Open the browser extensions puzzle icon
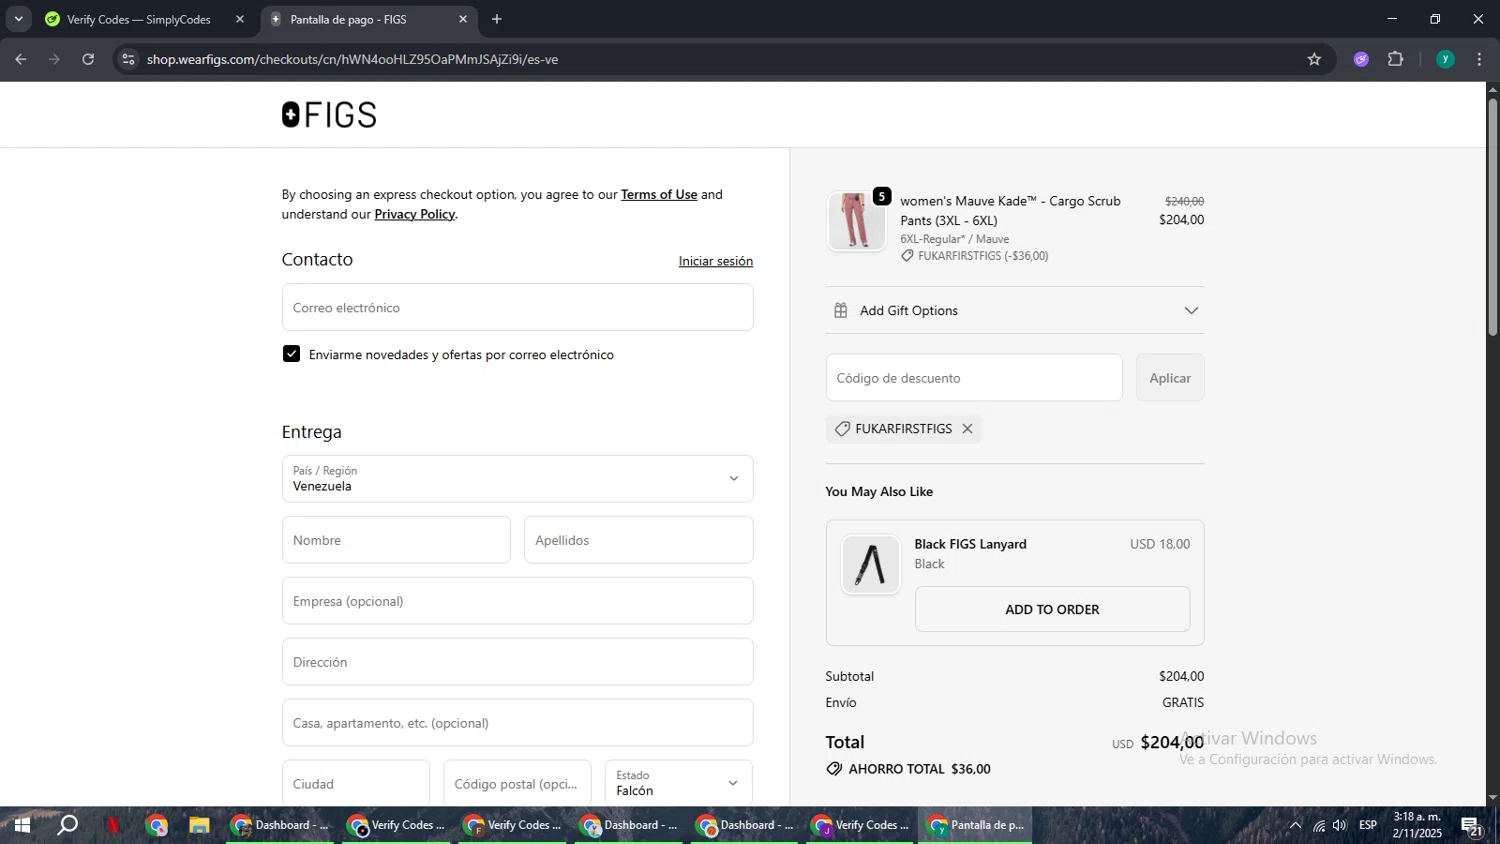 click(x=1396, y=60)
